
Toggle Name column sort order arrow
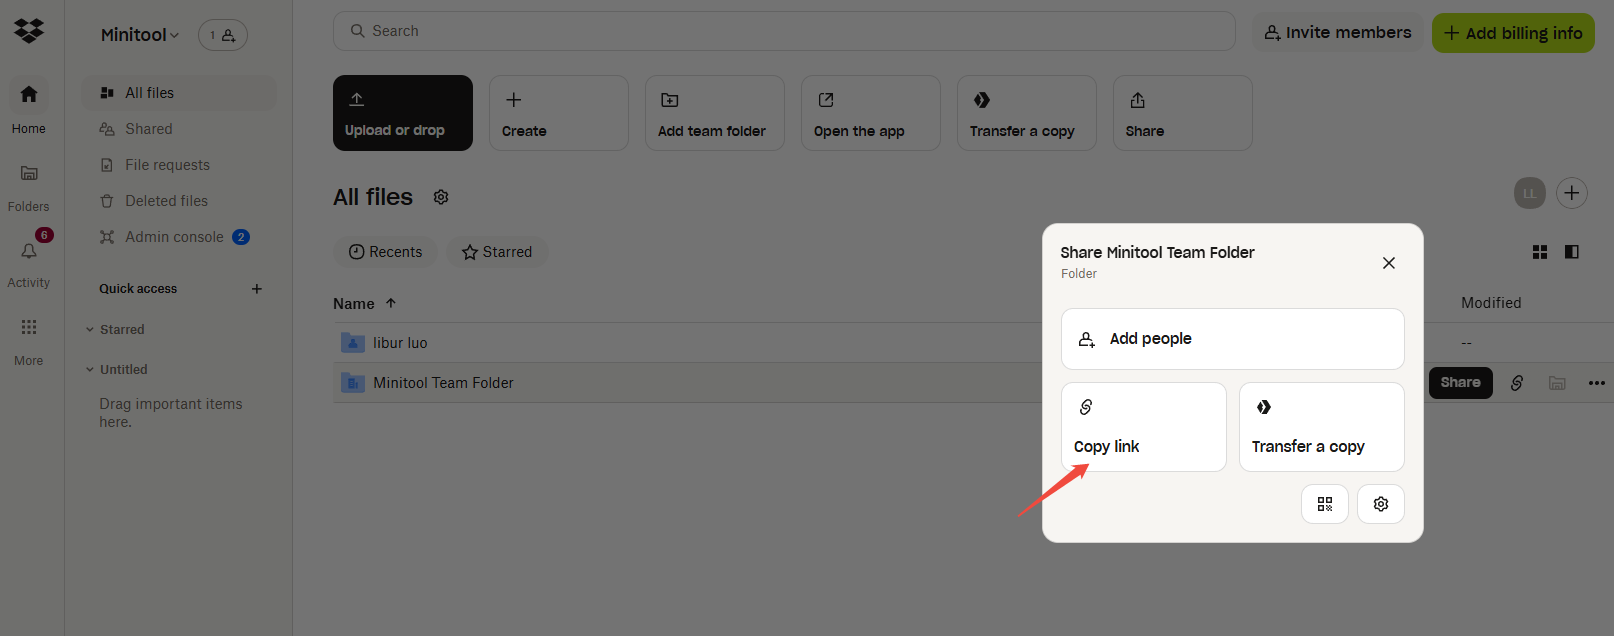tap(391, 303)
